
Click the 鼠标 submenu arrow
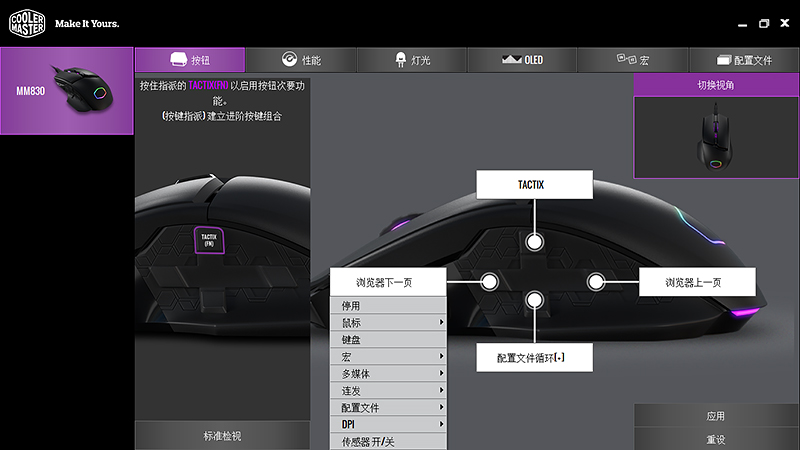(441, 322)
